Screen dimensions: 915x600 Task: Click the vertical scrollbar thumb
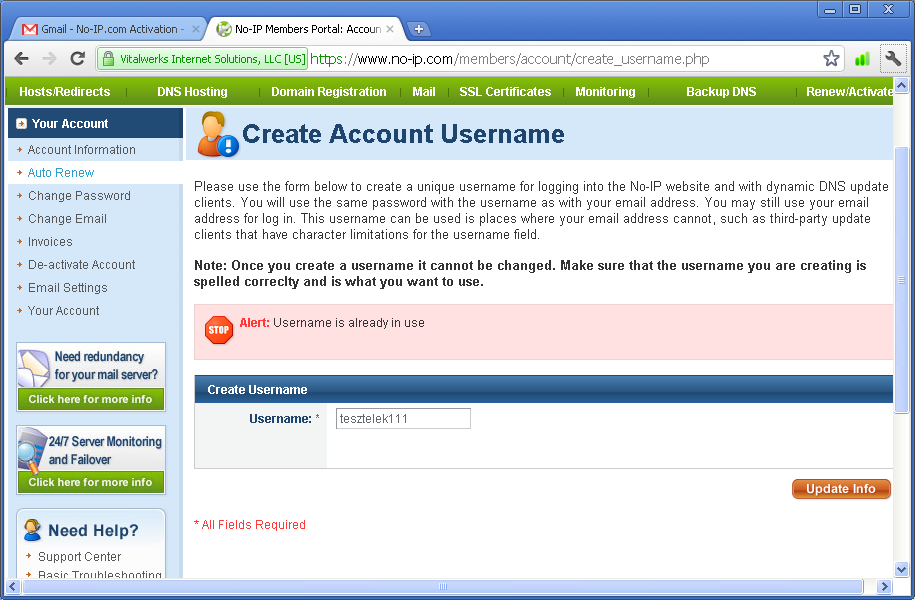902,280
